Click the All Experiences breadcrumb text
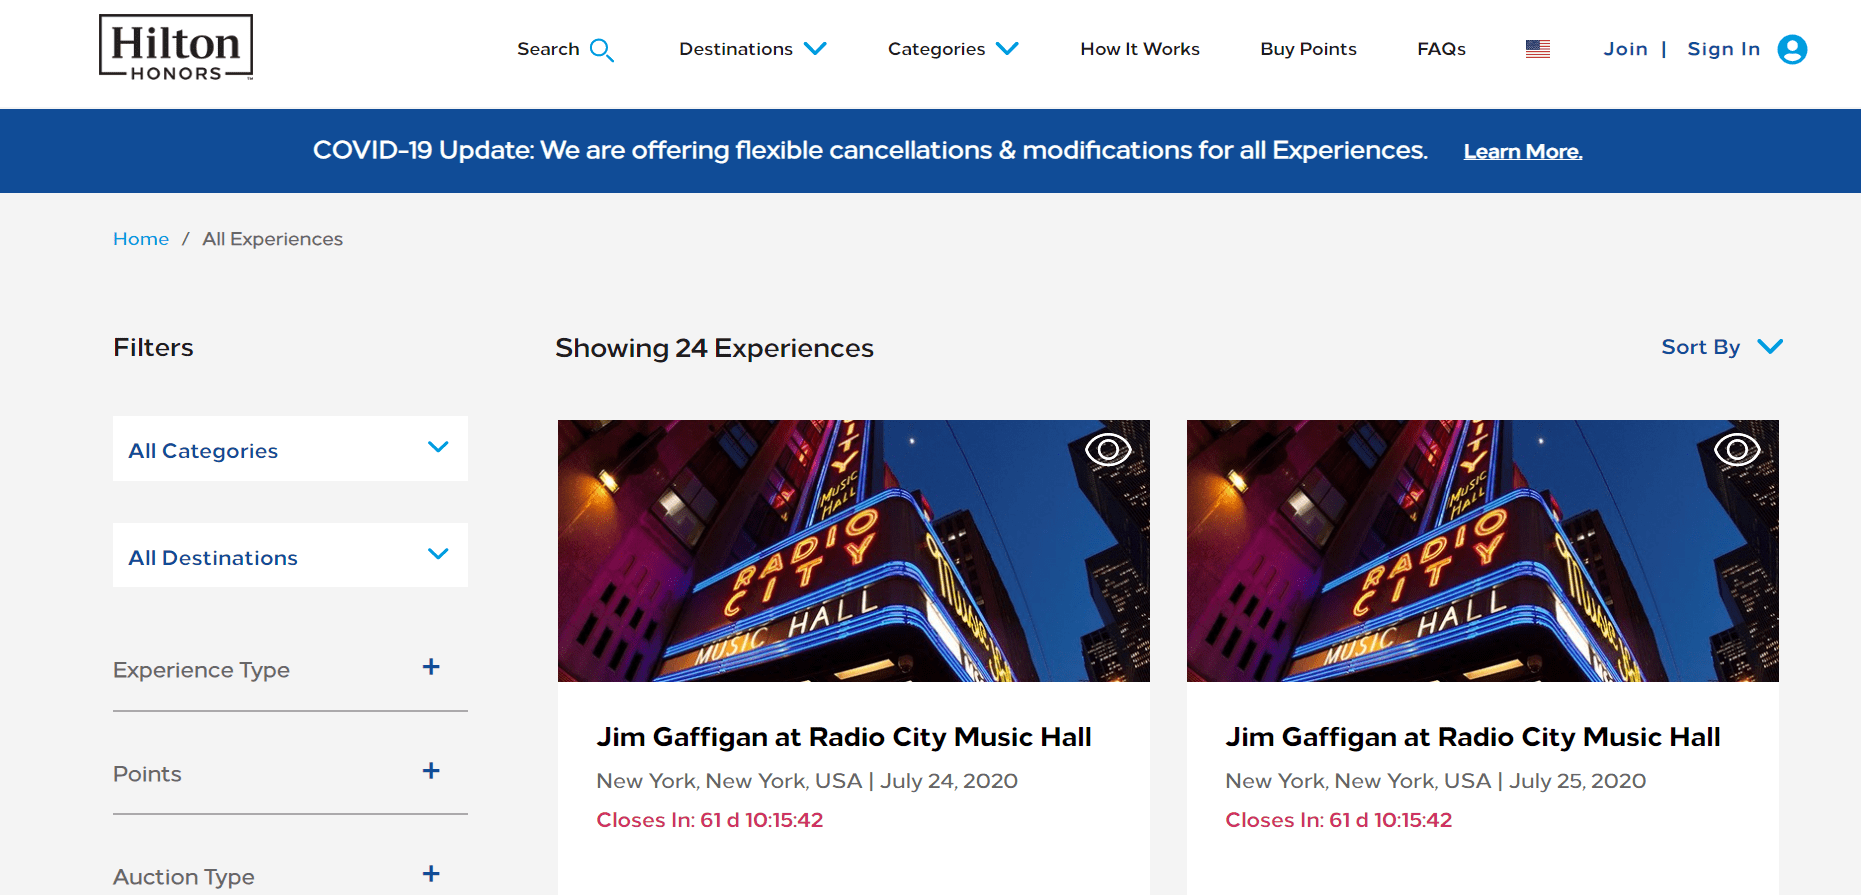Screen dimensions: 1861x895 272,239
